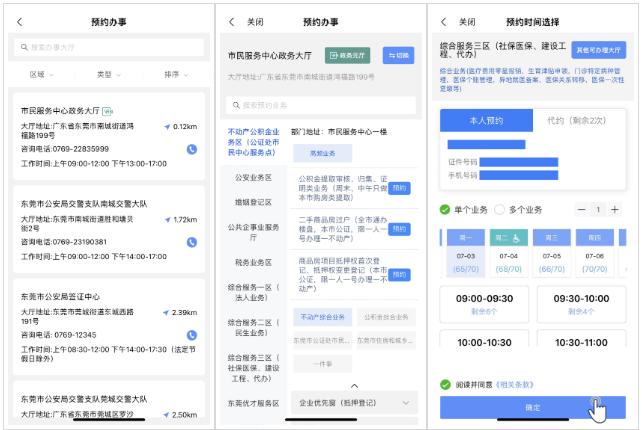Open 排序 sort dropdown

176,75
